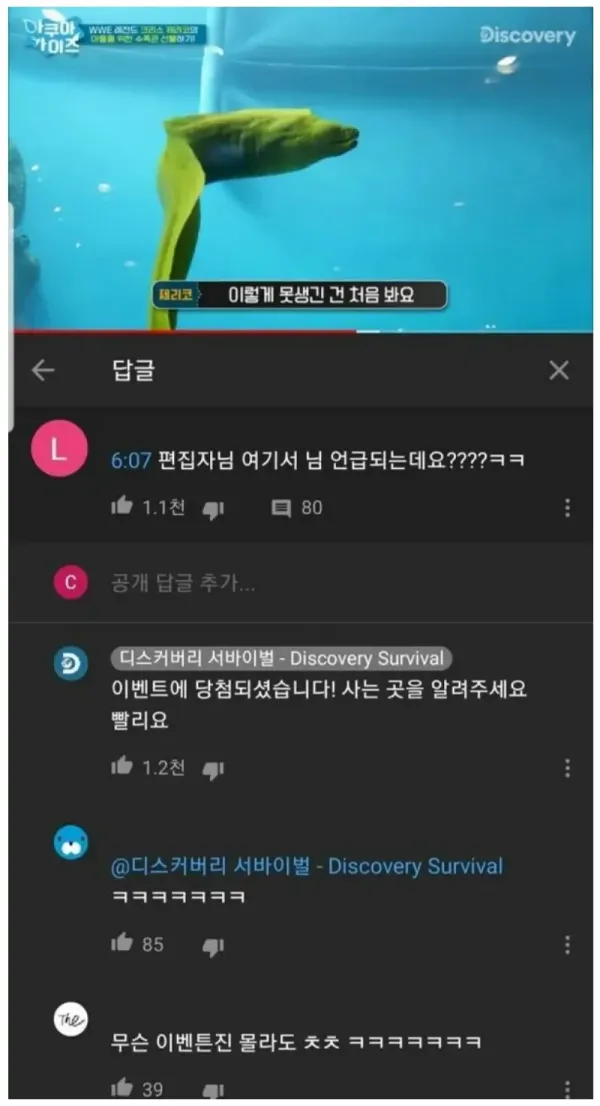View the Discovery Survival channel avatar
The height and width of the screenshot is (1106, 600).
71,664
